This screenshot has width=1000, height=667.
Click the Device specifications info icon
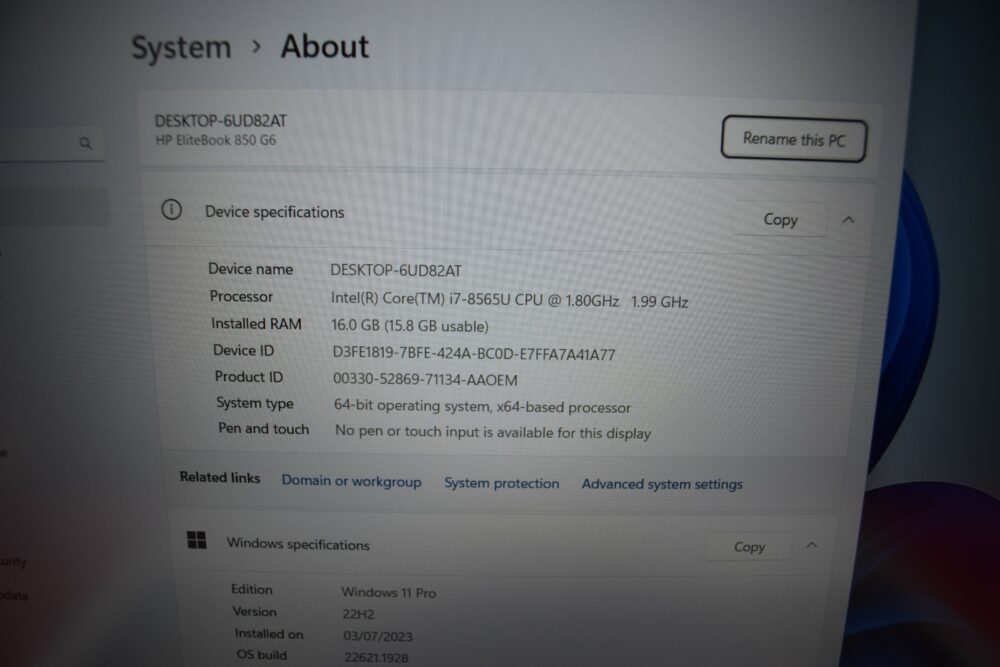coord(172,209)
